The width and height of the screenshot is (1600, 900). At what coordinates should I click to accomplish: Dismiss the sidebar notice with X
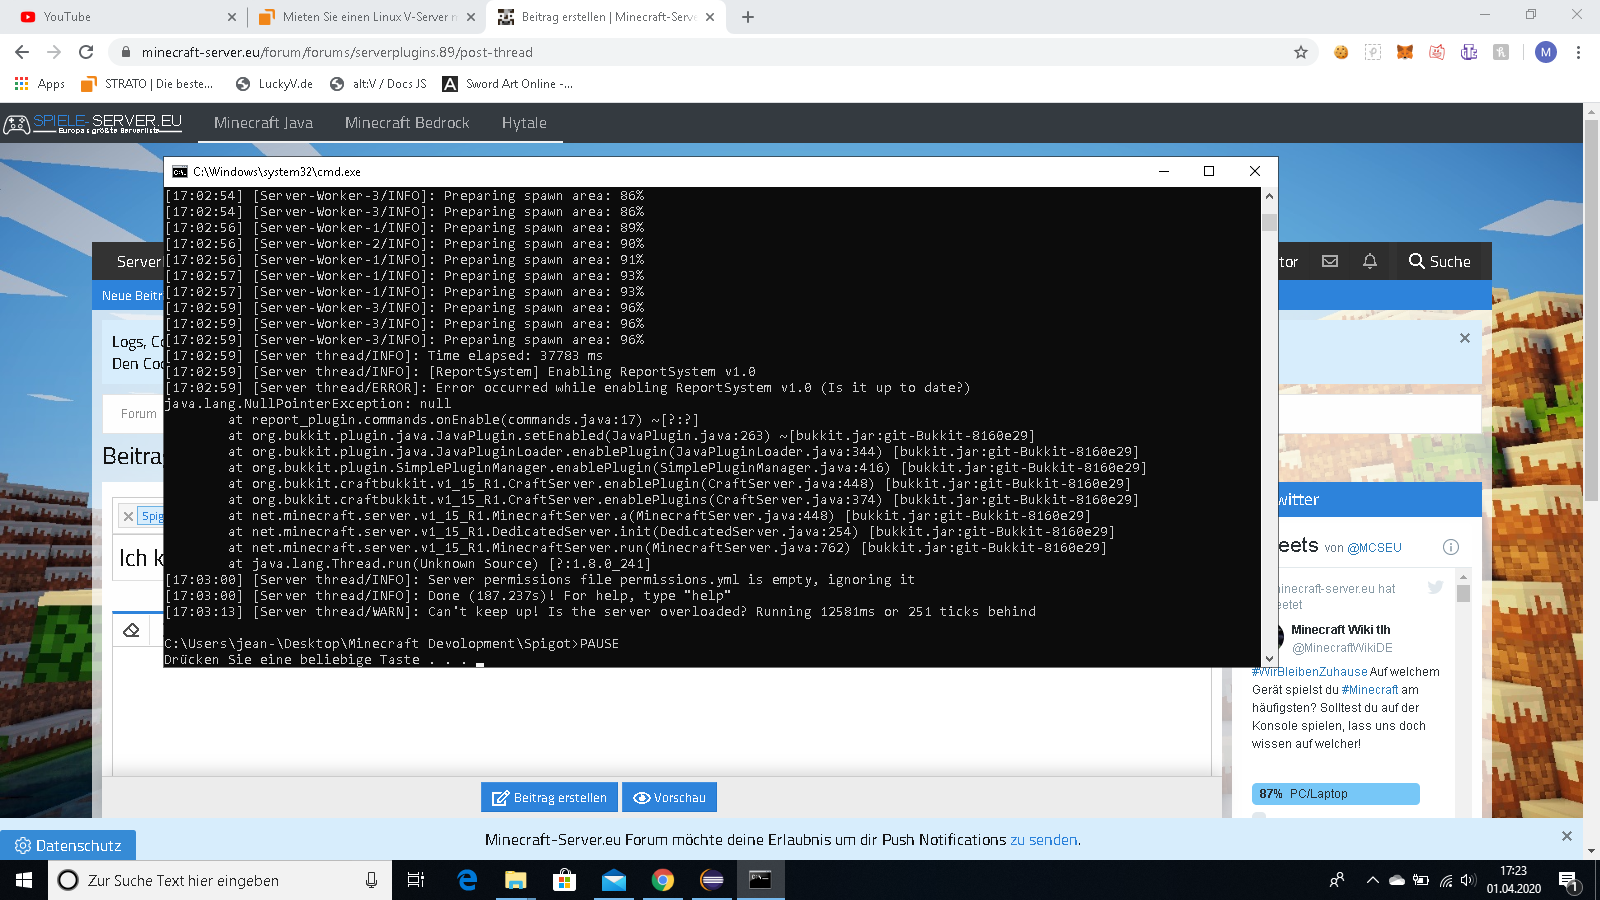click(1465, 338)
